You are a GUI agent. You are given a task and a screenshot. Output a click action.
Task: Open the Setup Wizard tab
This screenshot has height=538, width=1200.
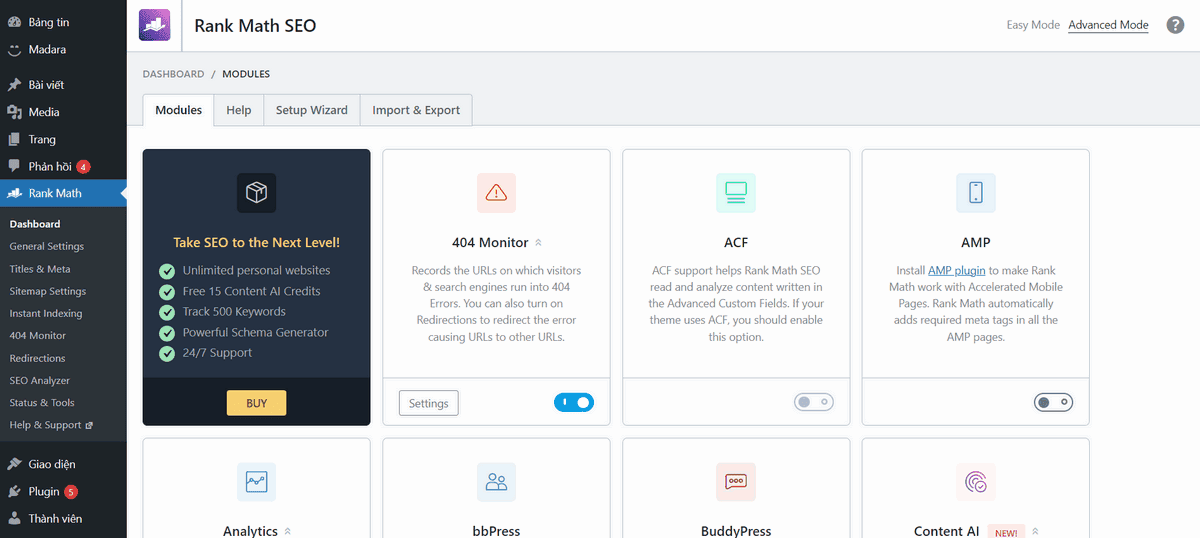point(312,110)
